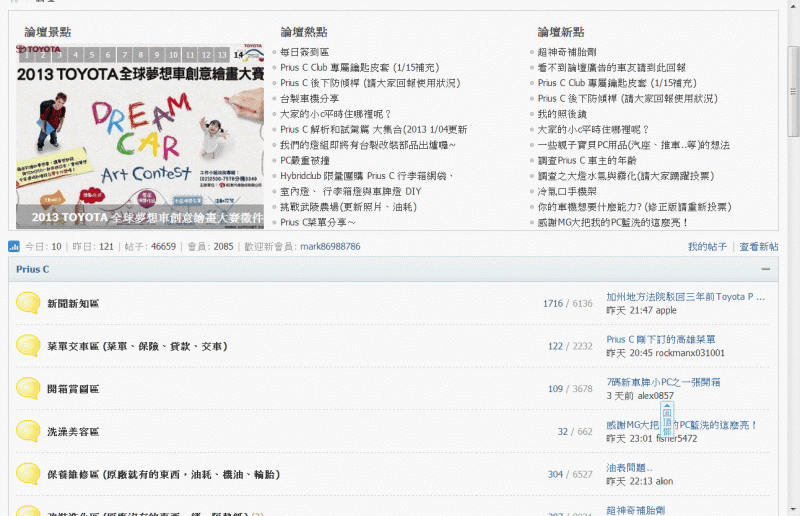Open the 新聞新知區 forum
800x516 pixels.
coord(73,304)
